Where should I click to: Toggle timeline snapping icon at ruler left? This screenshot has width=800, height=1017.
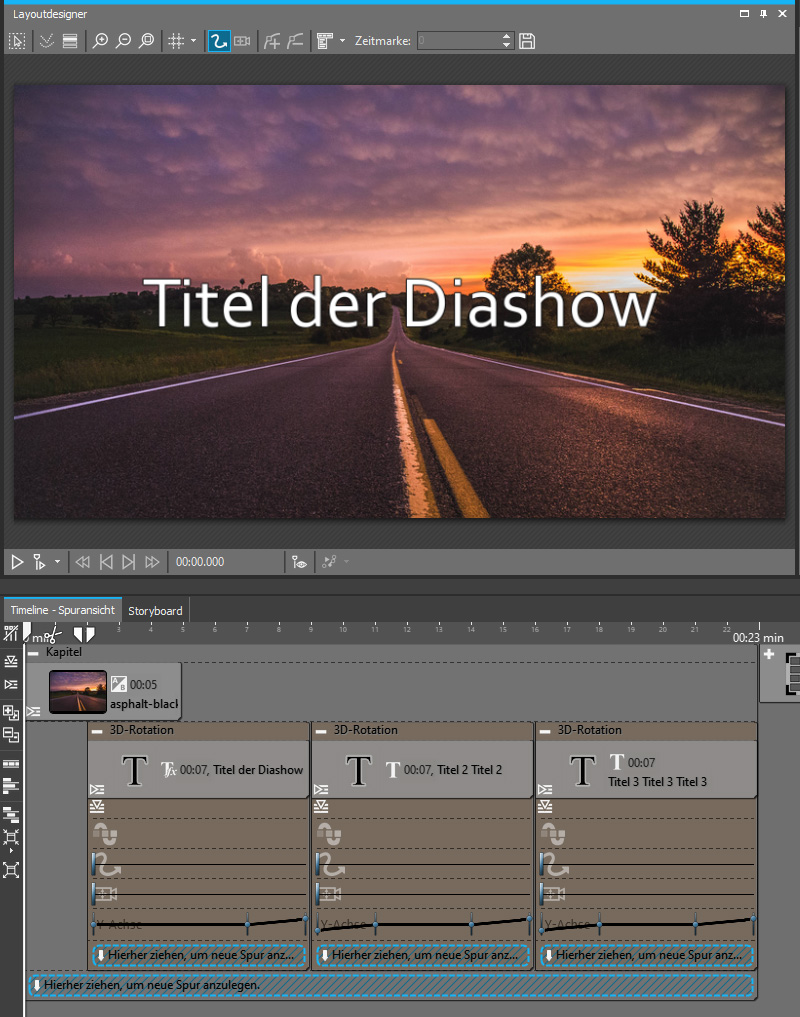click(11, 633)
